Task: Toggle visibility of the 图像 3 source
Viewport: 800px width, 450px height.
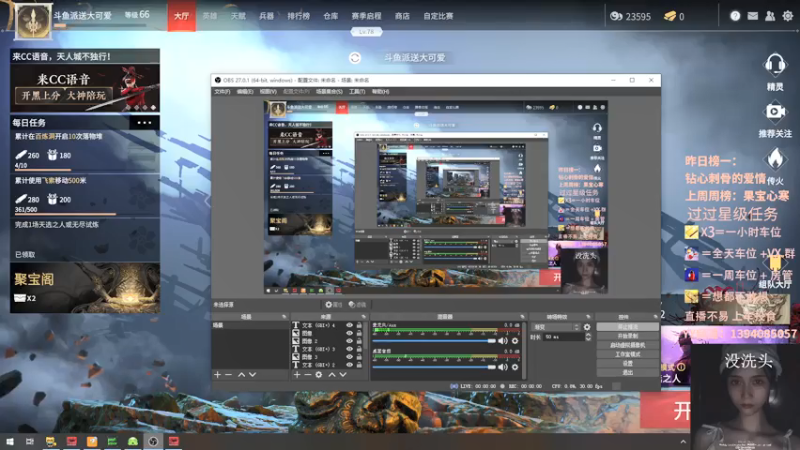Action: (349, 357)
